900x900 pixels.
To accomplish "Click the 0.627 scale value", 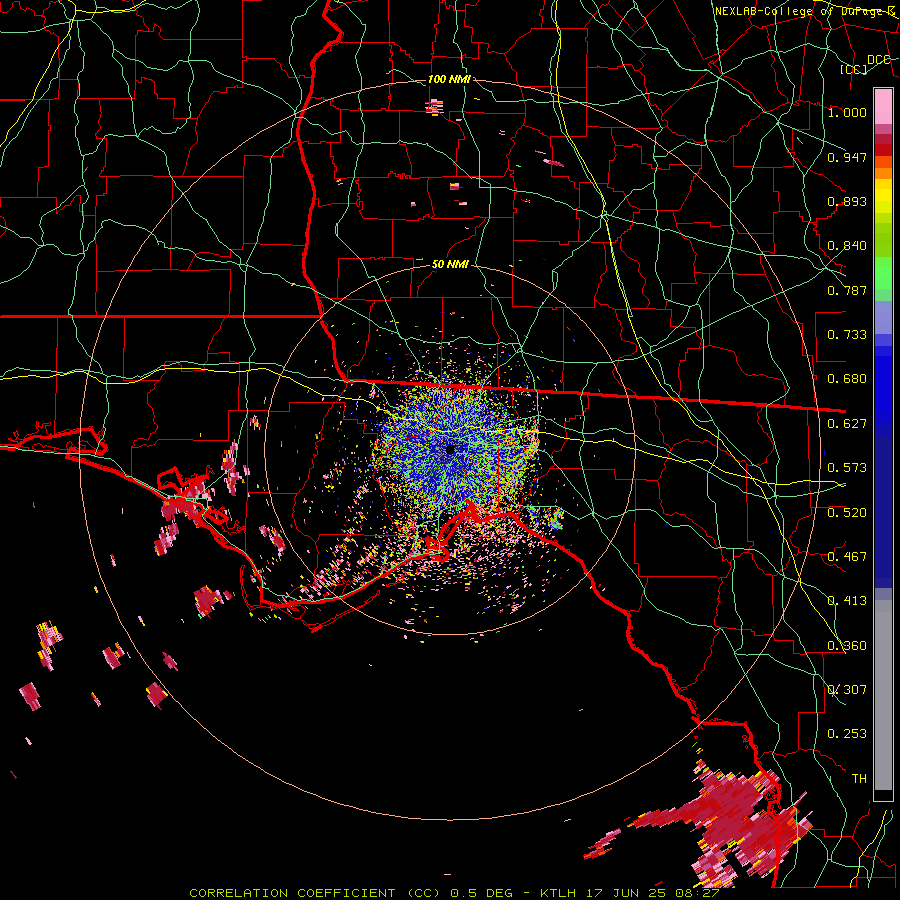I will point(847,424).
